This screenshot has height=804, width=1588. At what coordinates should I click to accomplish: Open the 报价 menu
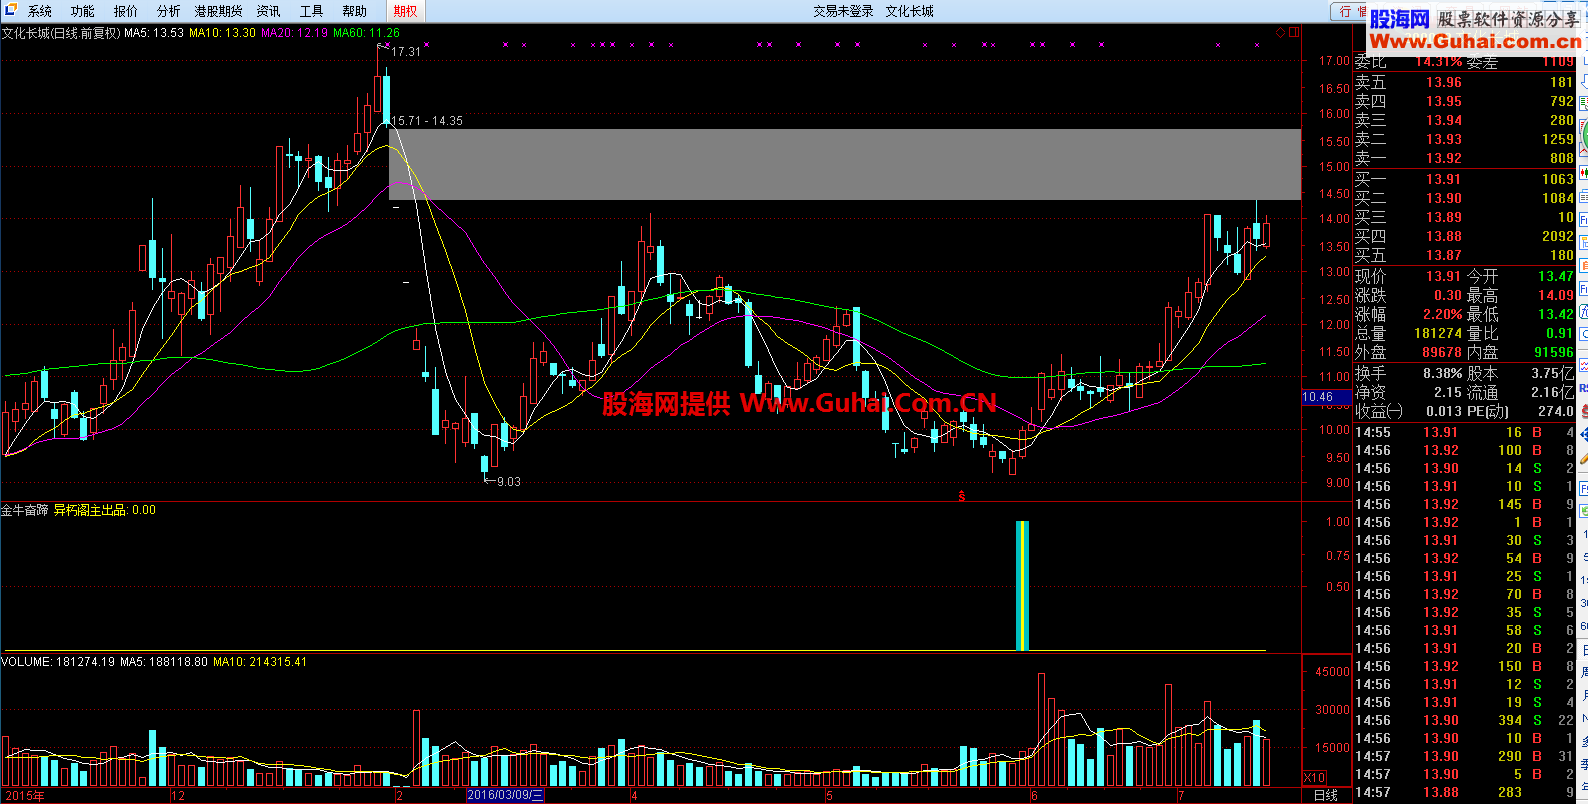pos(126,11)
